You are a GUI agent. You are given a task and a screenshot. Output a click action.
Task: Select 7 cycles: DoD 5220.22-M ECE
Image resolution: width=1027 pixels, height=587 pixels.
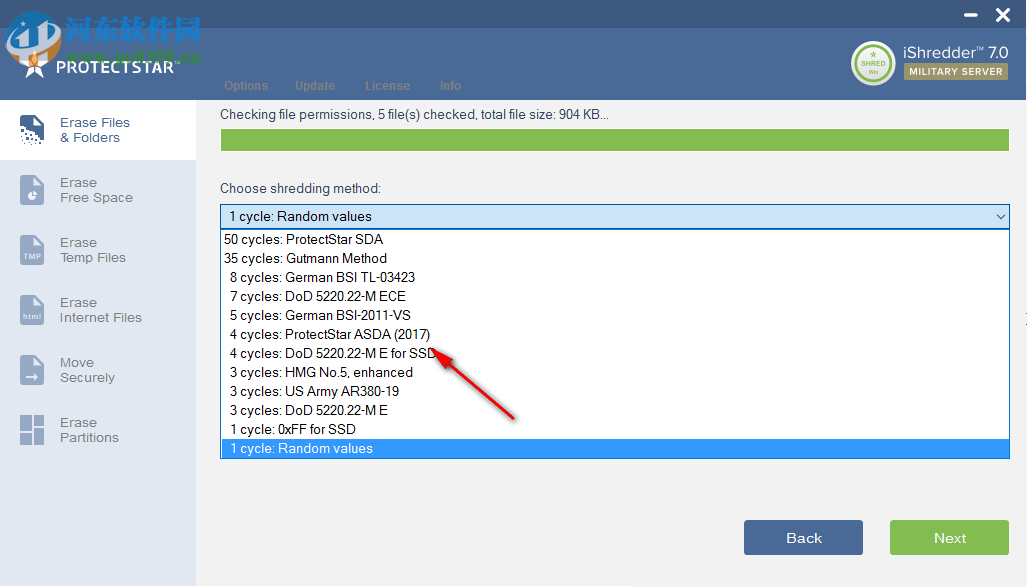point(614,296)
